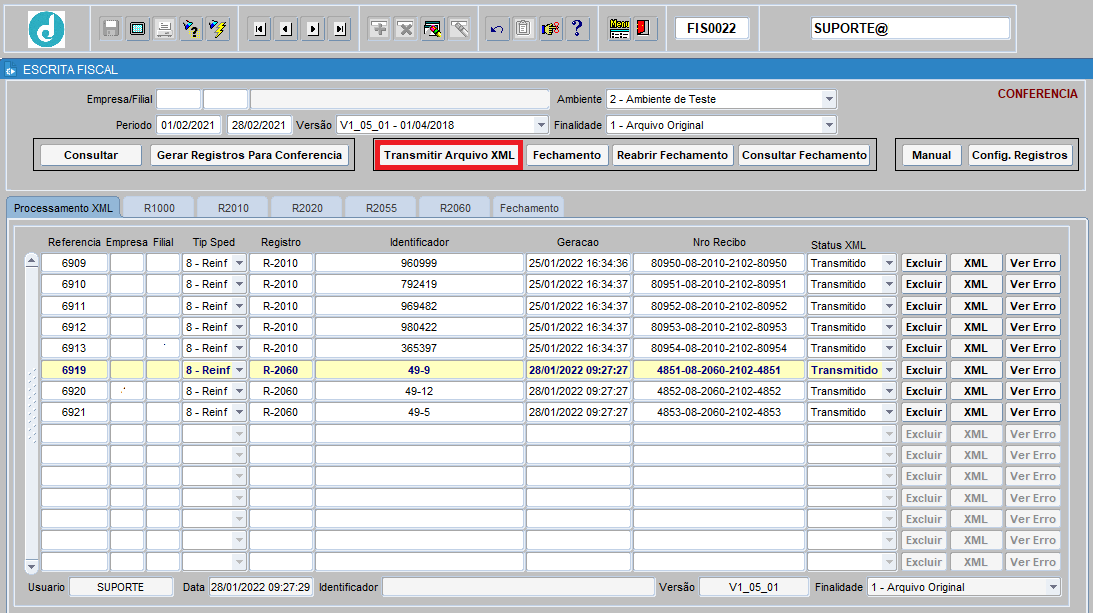Image resolution: width=1093 pixels, height=613 pixels.
Task: Click the gray pencil icon beside the eraser
Action: pyautogui.click(x=459, y=29)
